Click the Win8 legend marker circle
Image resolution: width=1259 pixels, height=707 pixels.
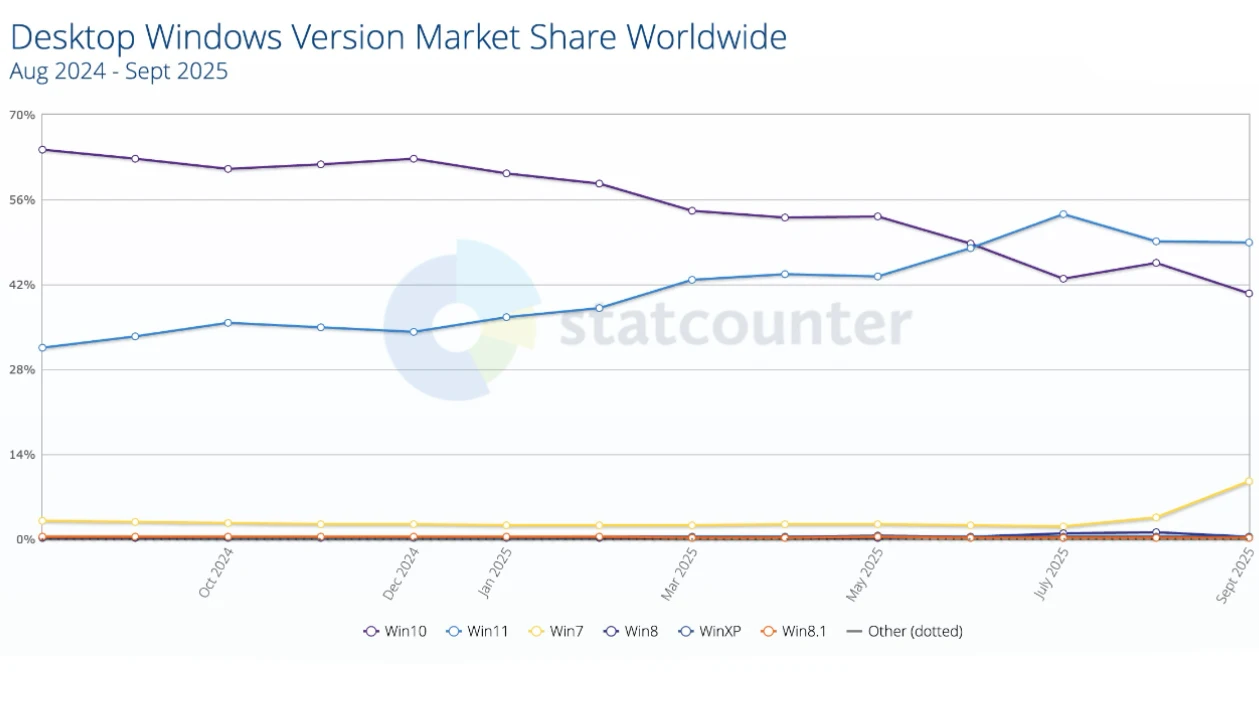click(x=611, y=631)
